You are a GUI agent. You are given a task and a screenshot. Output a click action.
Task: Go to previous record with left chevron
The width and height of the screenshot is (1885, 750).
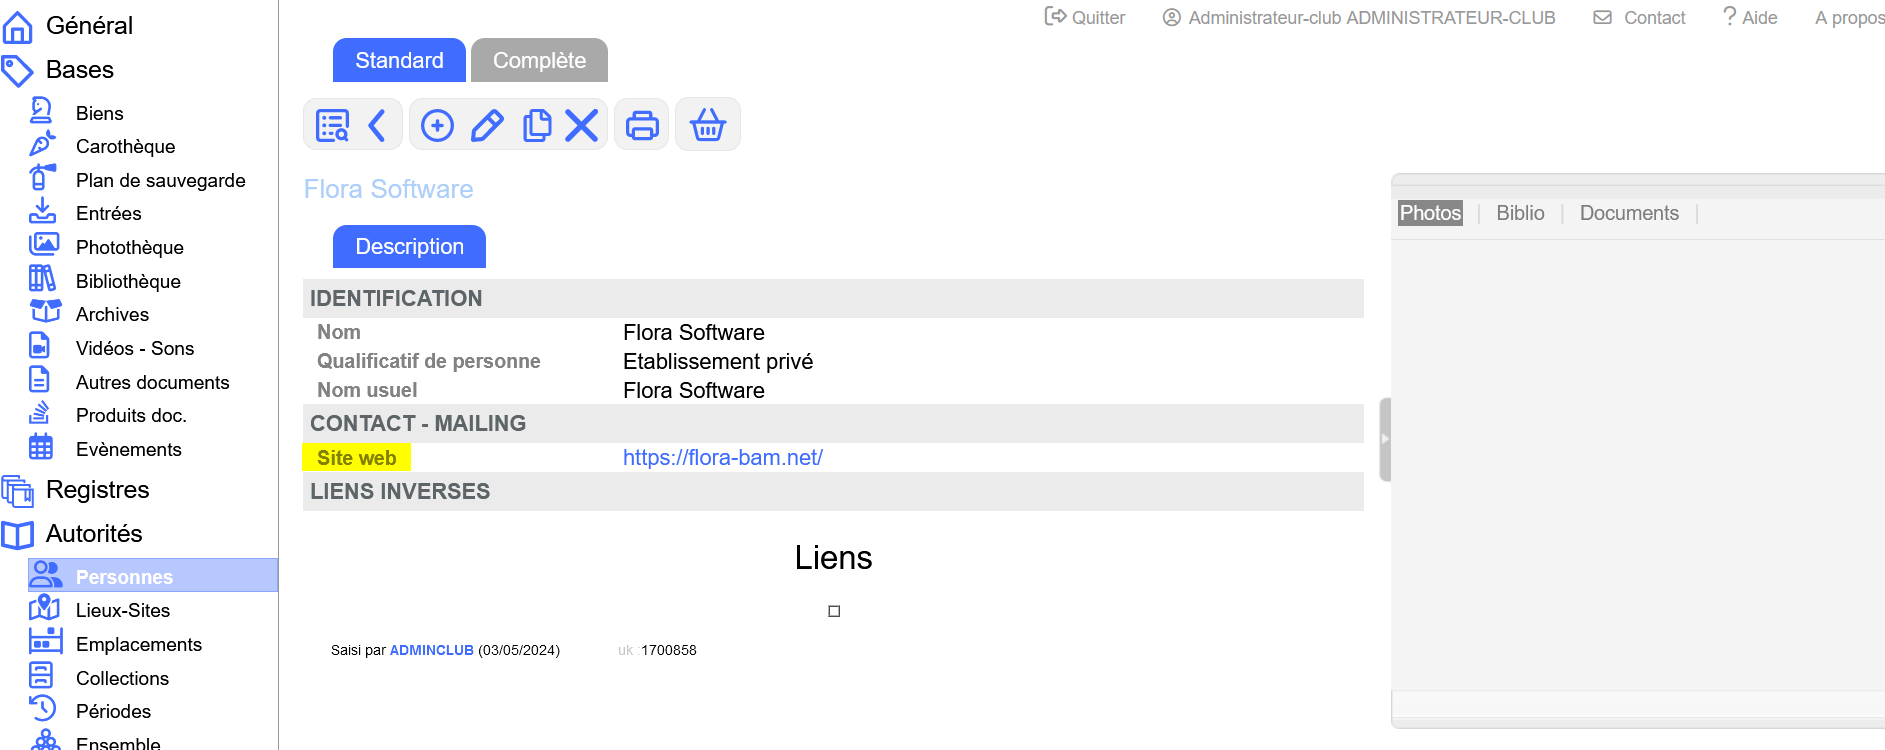coord(377,125)
